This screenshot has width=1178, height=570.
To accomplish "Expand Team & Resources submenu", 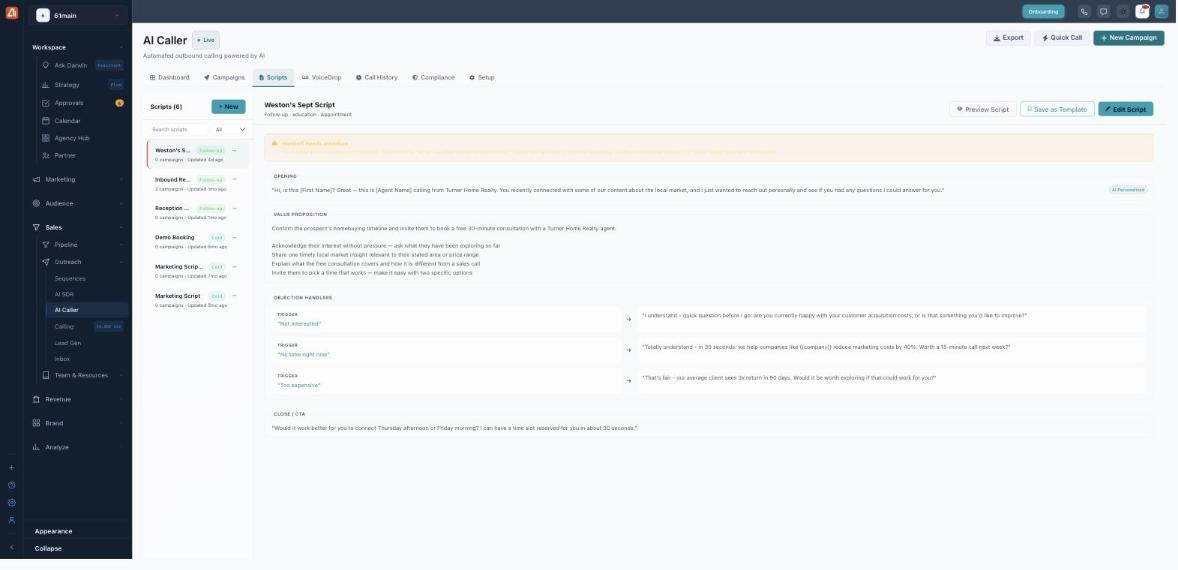I will coord(83,375).
